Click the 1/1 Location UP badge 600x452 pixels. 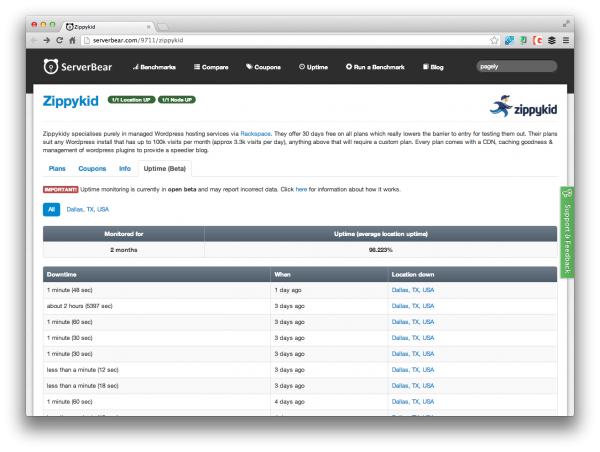click(131, 100)
